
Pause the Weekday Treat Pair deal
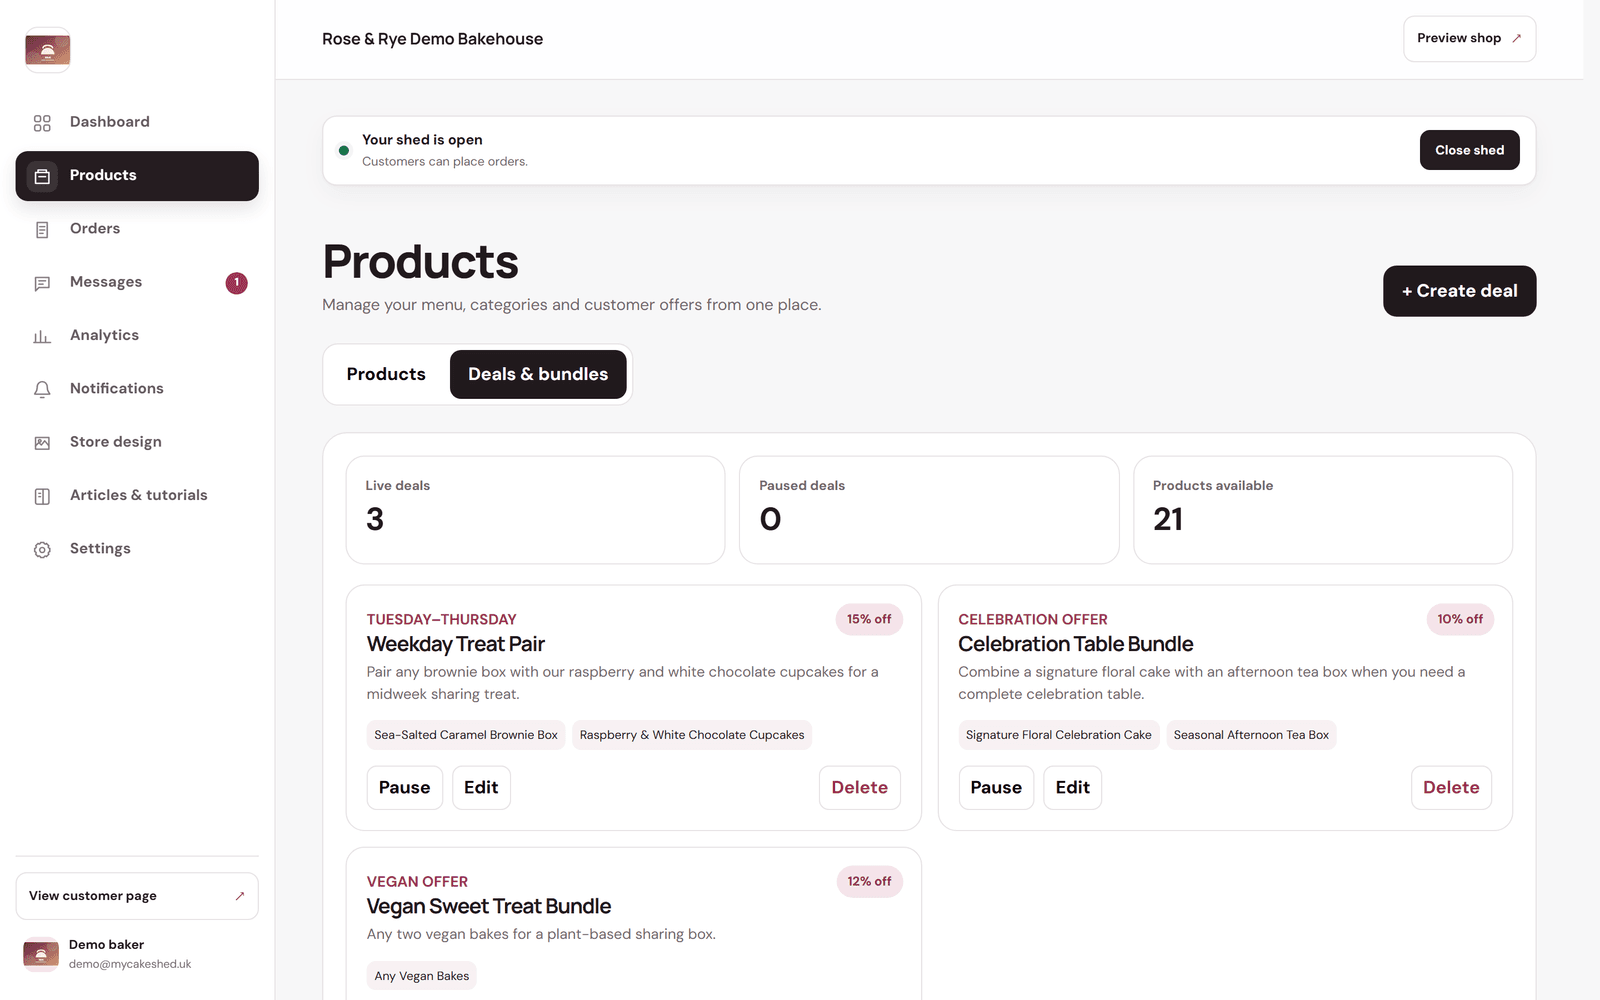tap(404, 788)
